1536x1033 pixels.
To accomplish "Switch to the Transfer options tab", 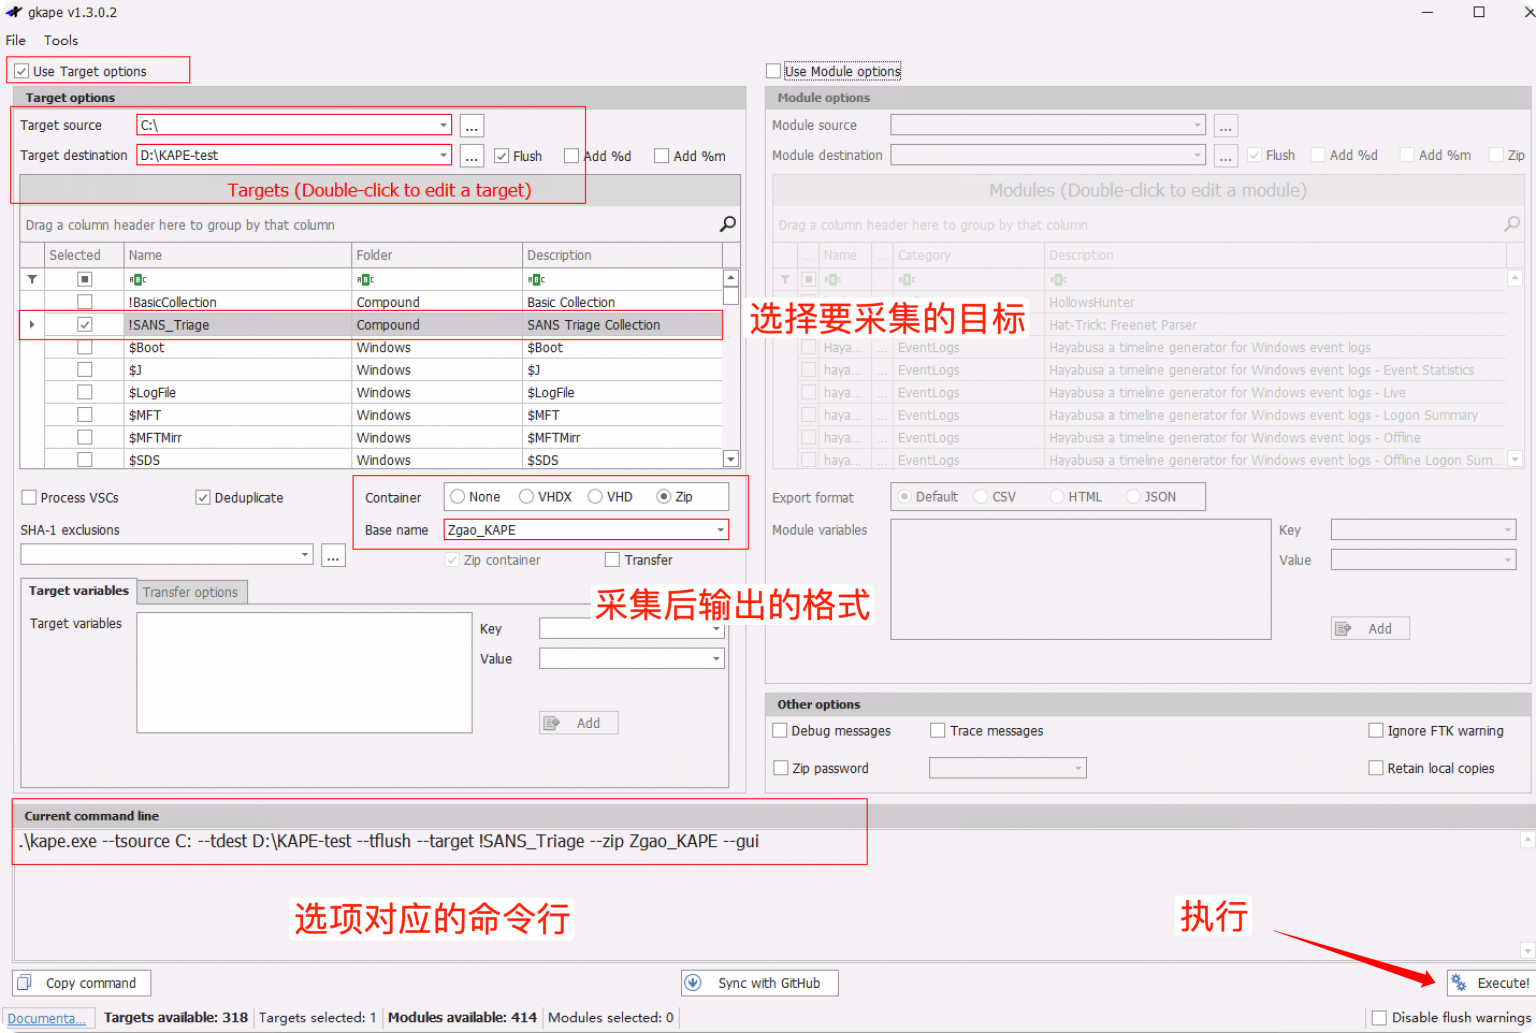I will point(191,592).
